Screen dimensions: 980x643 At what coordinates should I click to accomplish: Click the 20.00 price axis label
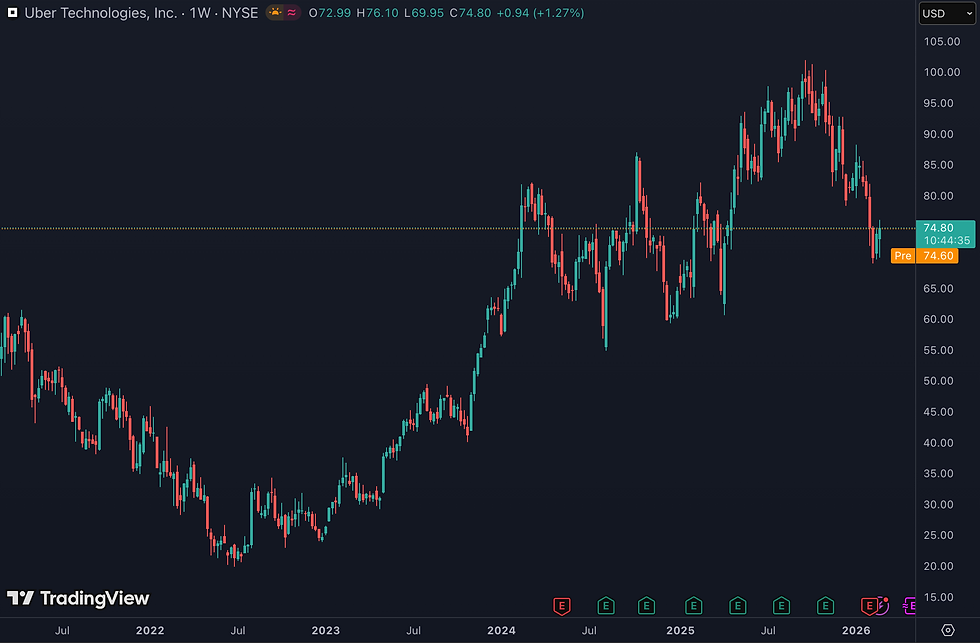[938, 566]
